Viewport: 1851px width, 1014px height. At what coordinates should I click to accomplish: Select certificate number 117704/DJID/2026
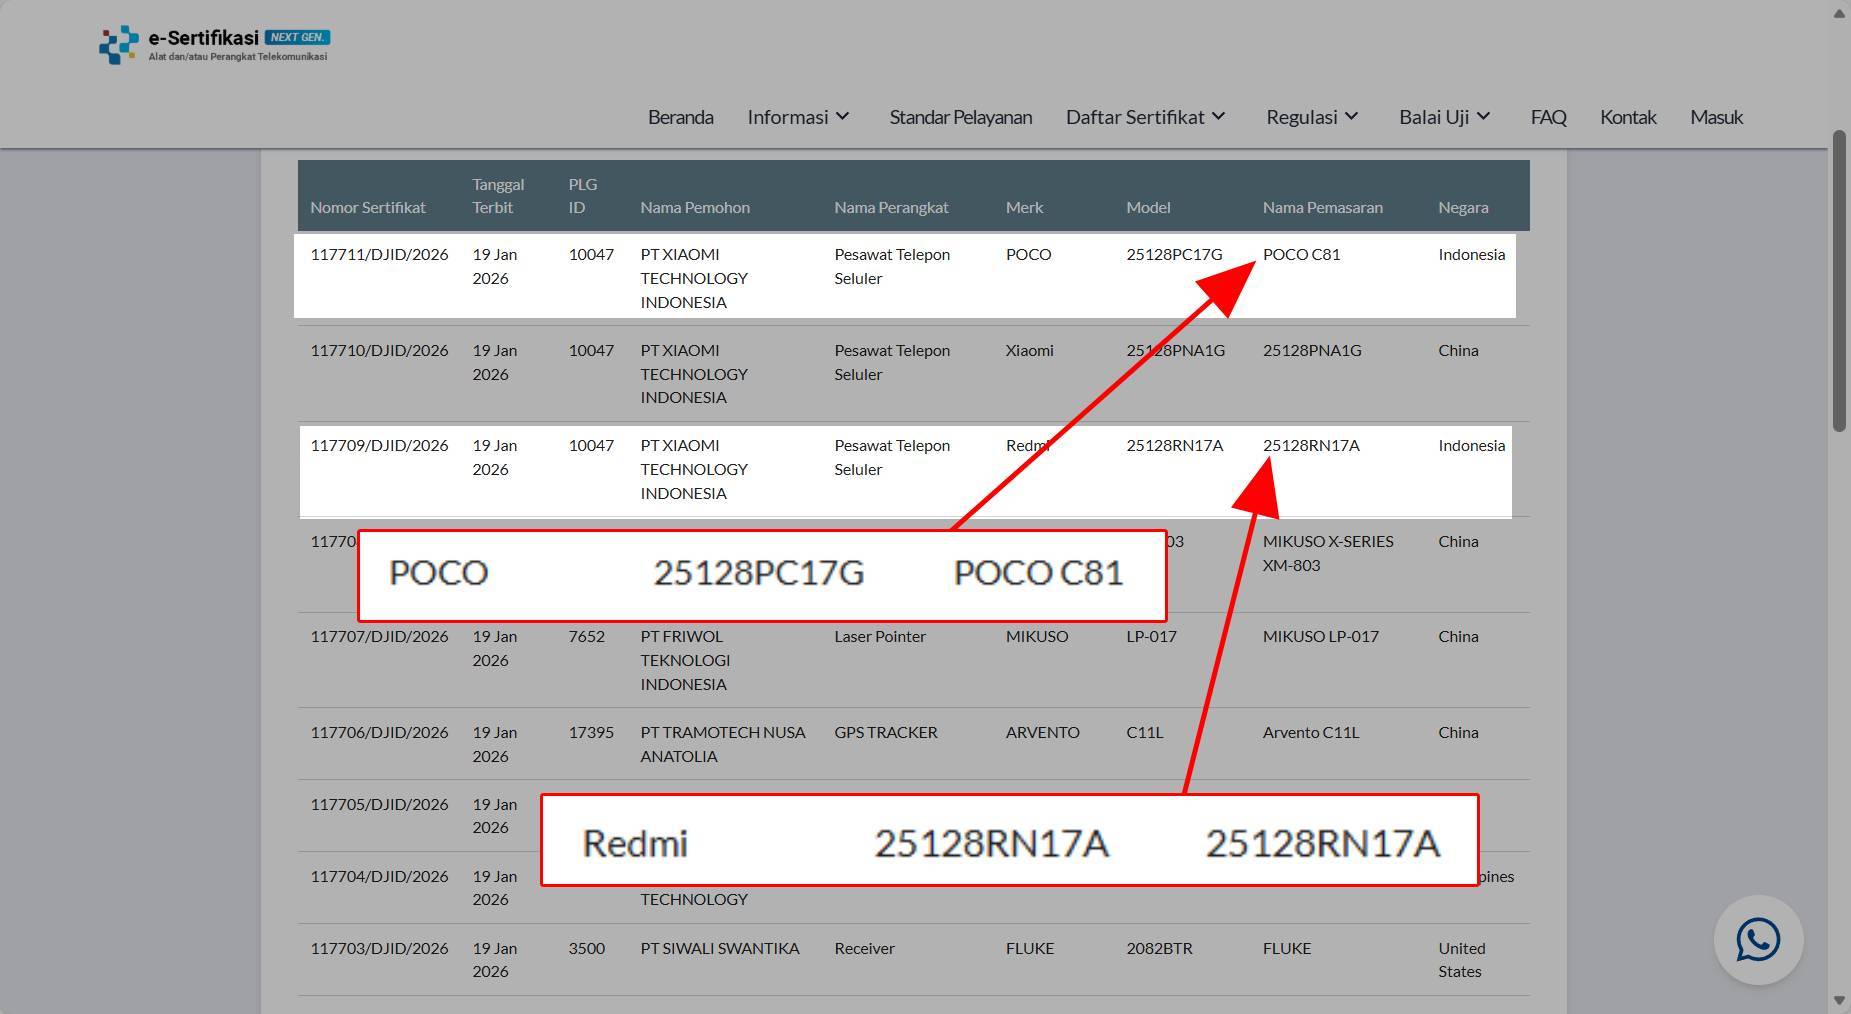[379, 876]
